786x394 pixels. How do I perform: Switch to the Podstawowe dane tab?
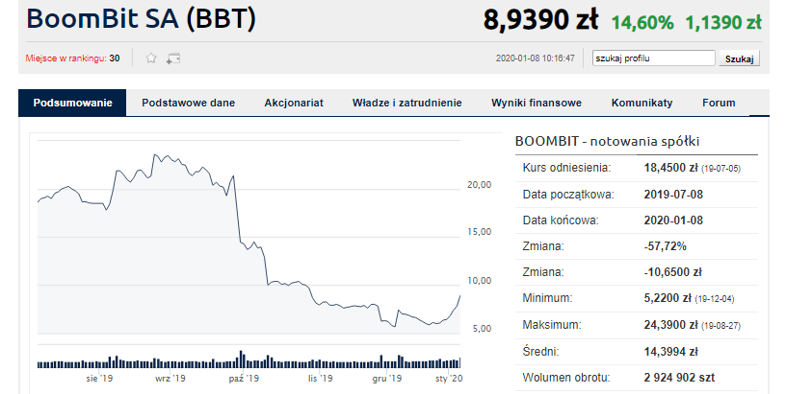point(188,103)
